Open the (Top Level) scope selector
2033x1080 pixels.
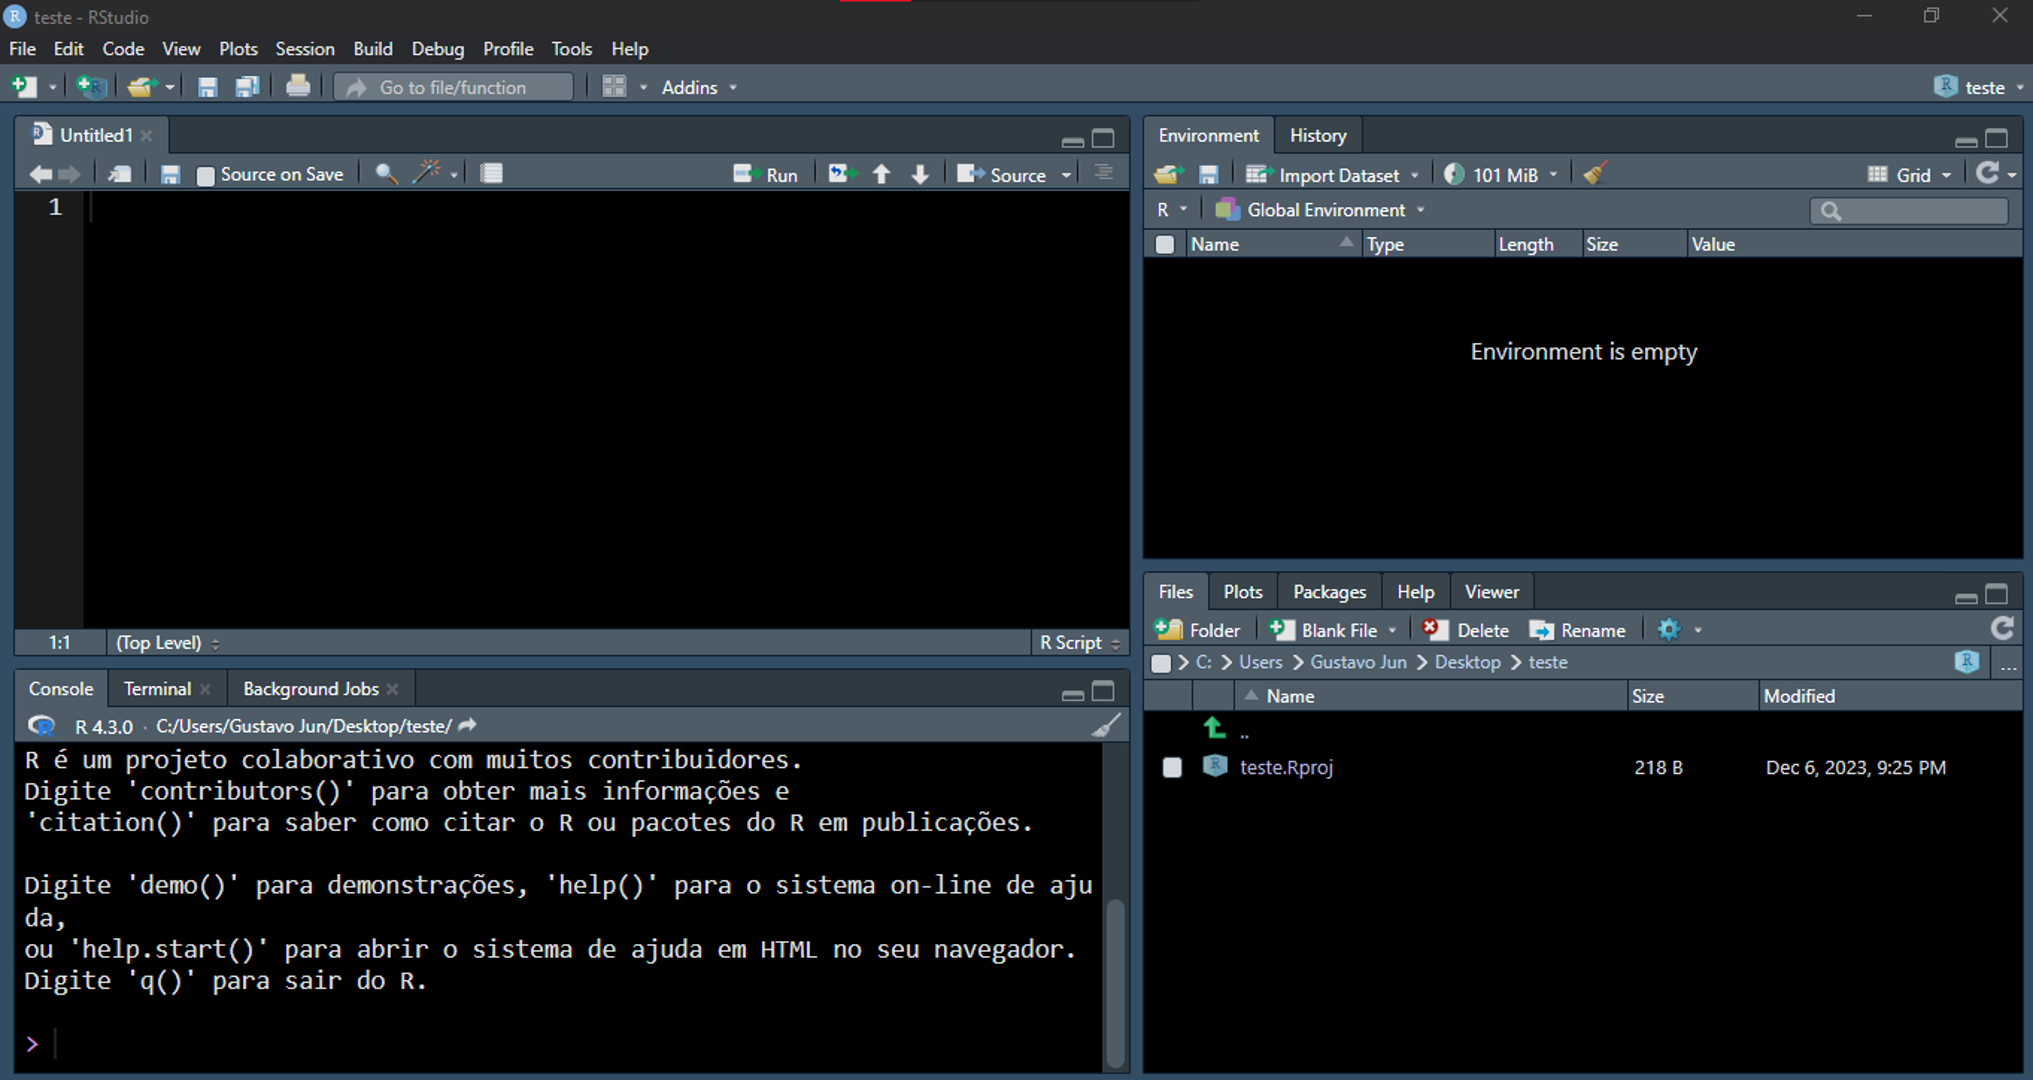(x=167, y=642)
